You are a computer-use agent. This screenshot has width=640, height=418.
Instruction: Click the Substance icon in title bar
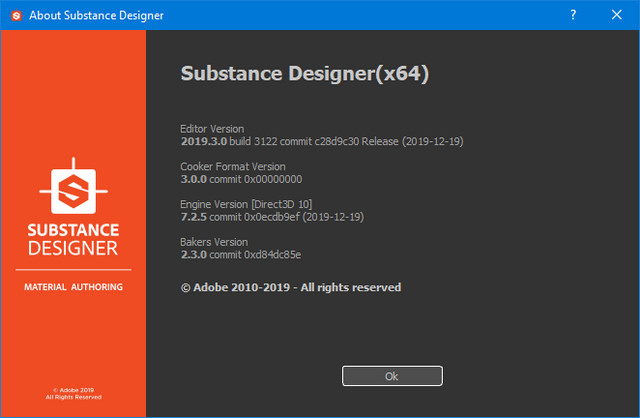tap(15, 15)
